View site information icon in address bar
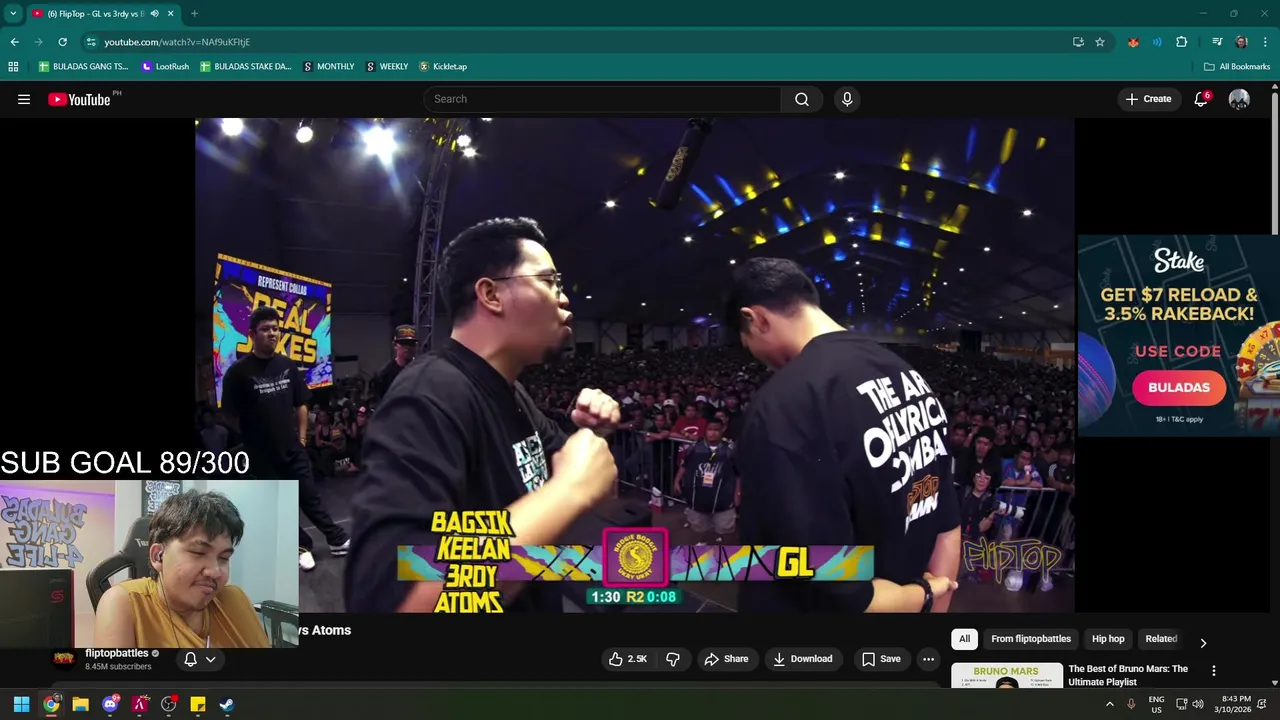This screenshot has width=1280, height=720. point(91,42)
